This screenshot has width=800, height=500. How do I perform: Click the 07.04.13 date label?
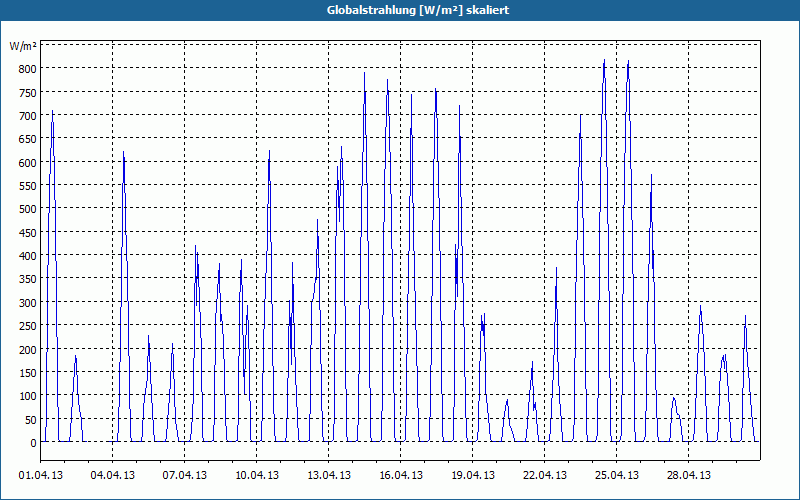tap(185, 476)
